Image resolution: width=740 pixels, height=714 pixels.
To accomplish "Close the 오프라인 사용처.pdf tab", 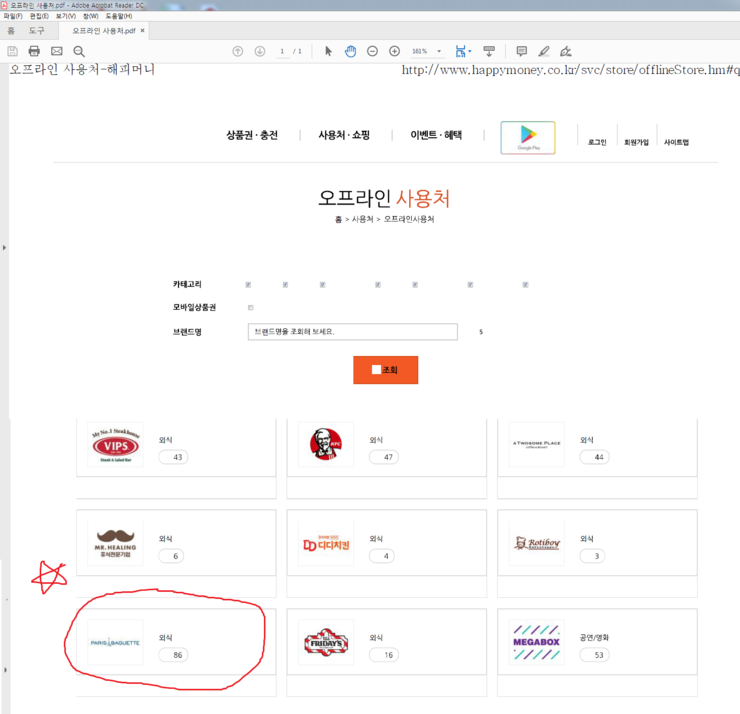I will coord(143,31).
